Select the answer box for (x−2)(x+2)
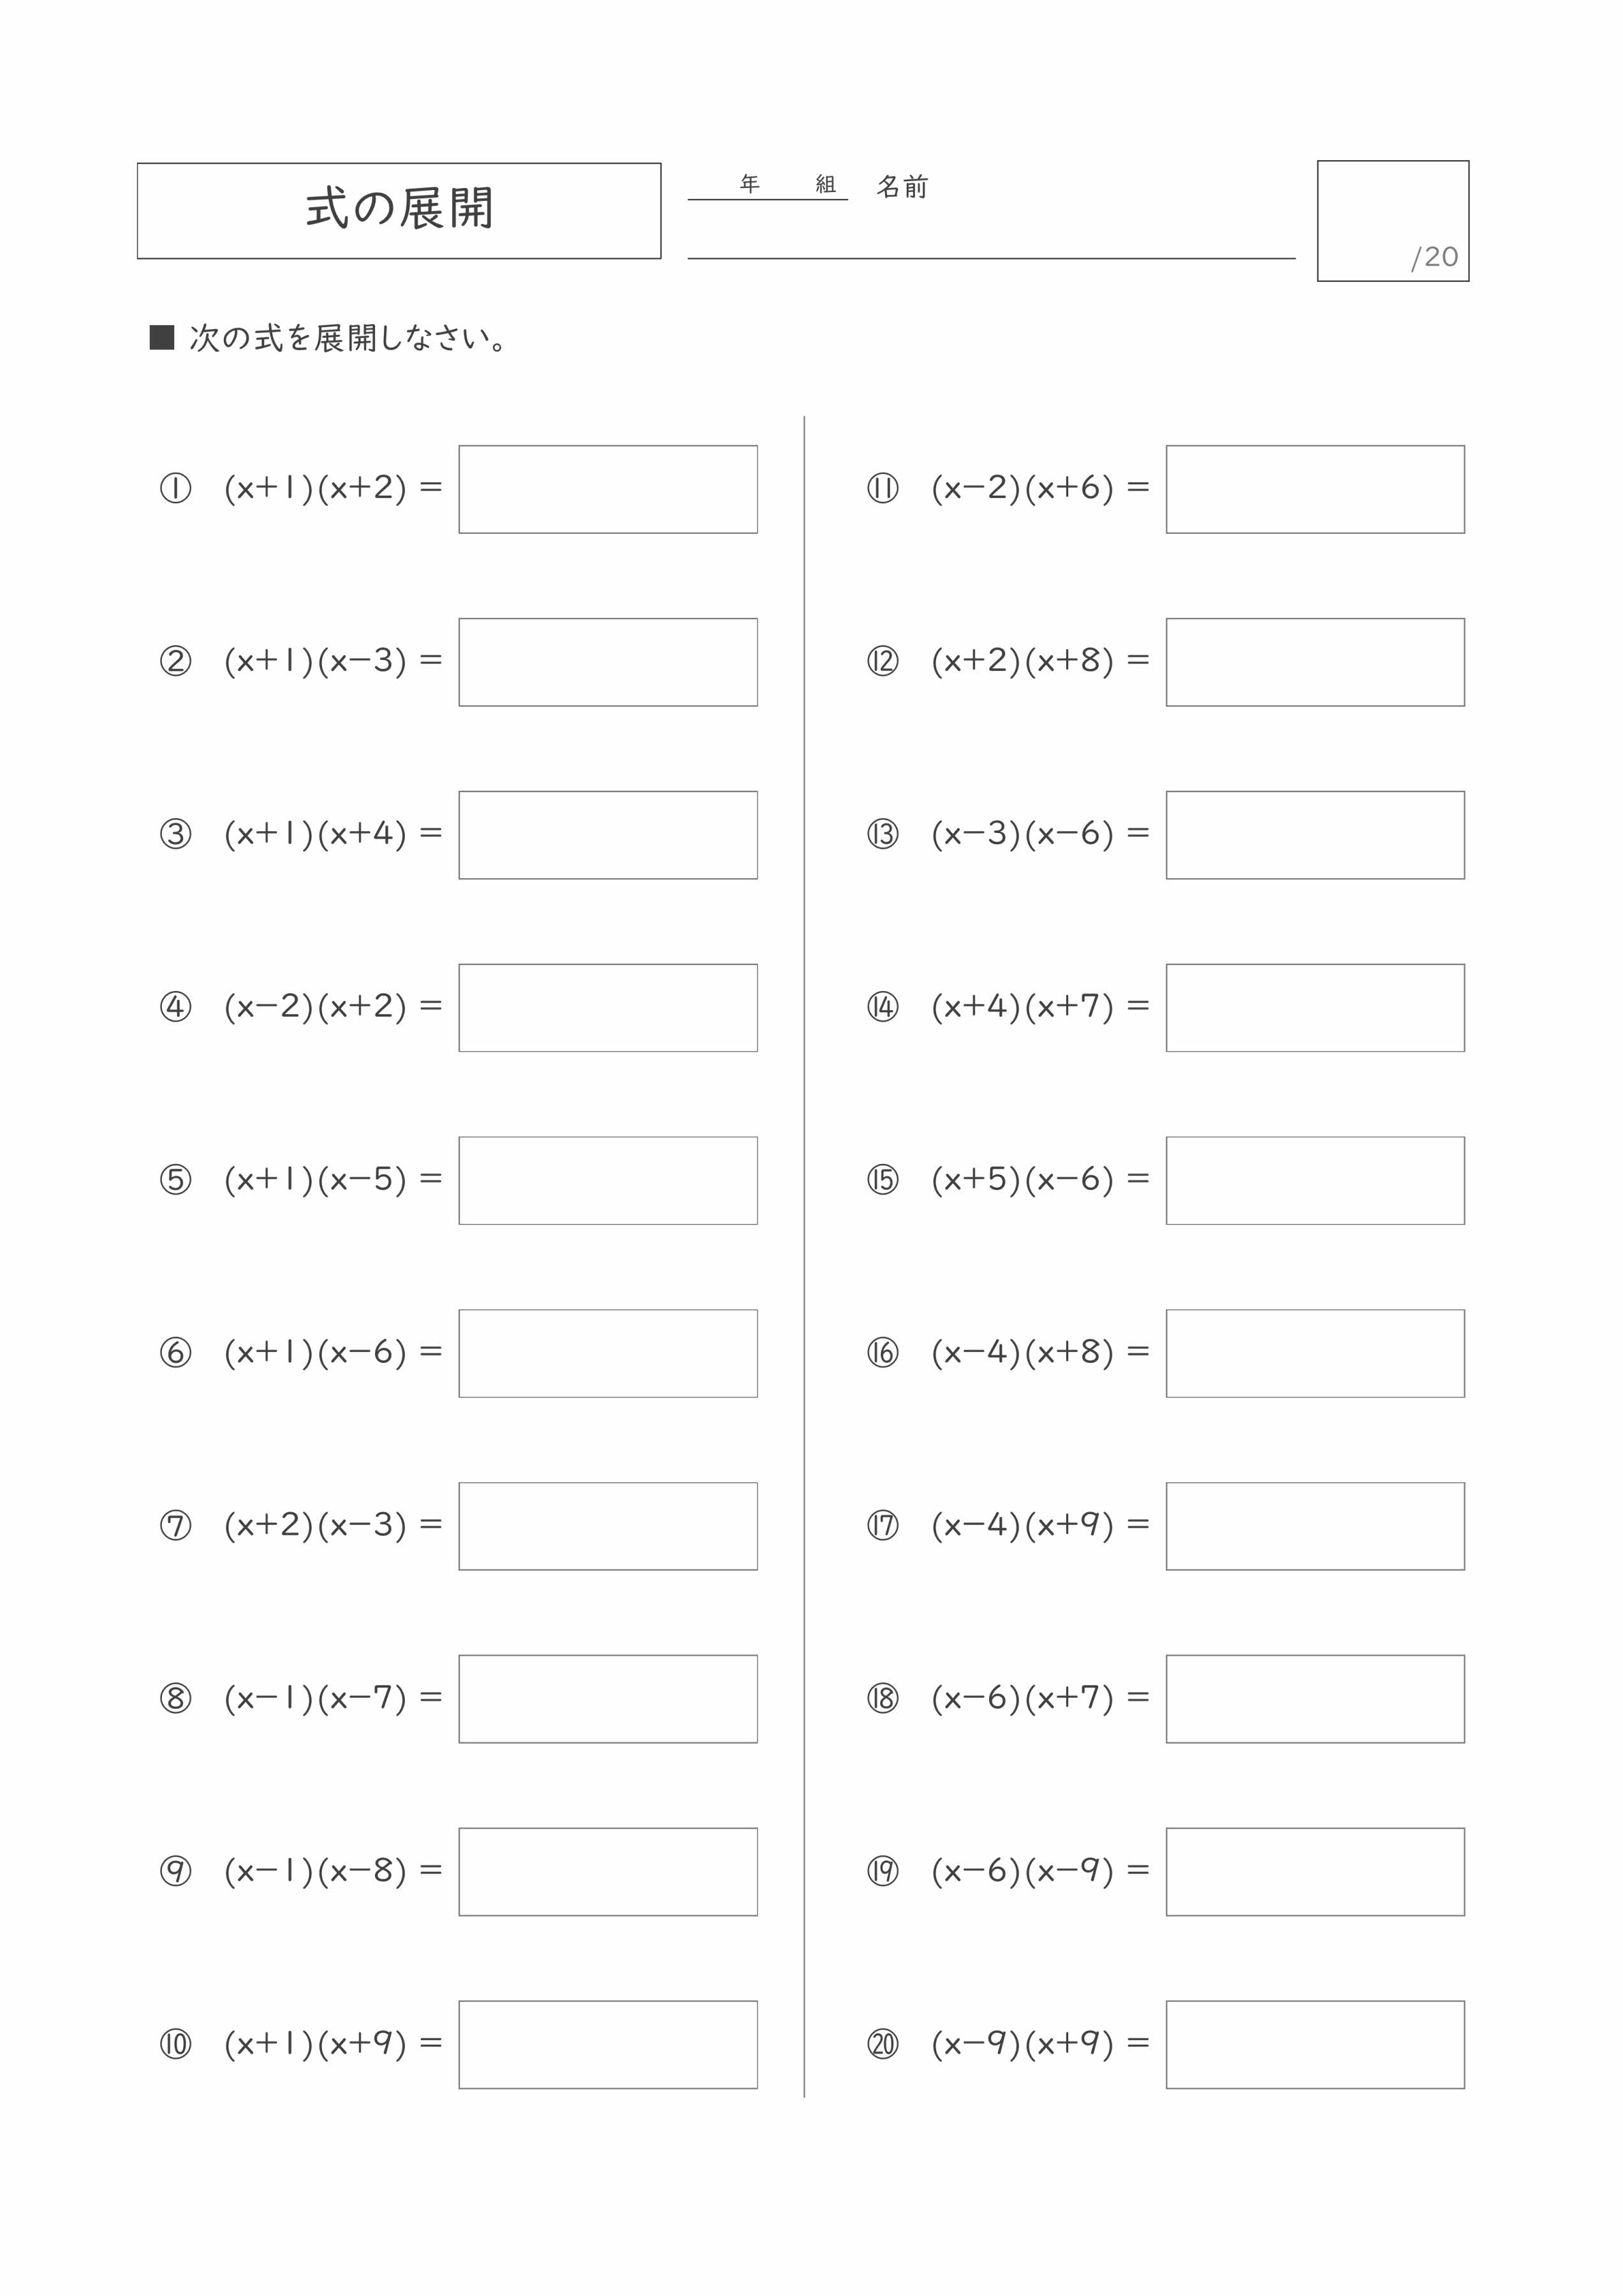Viewport: 1623px width, 2296px height. [608, 1008]
